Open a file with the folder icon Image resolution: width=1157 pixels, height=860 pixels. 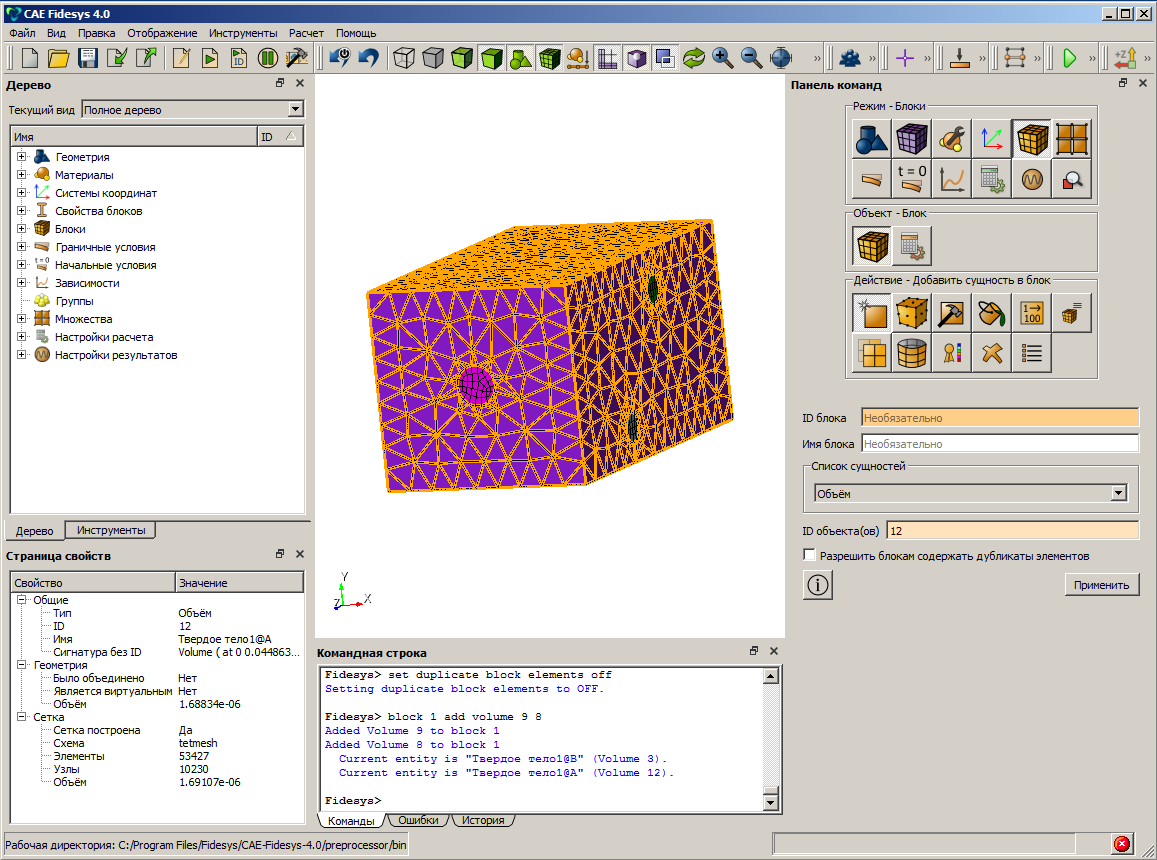pos(58,58)
